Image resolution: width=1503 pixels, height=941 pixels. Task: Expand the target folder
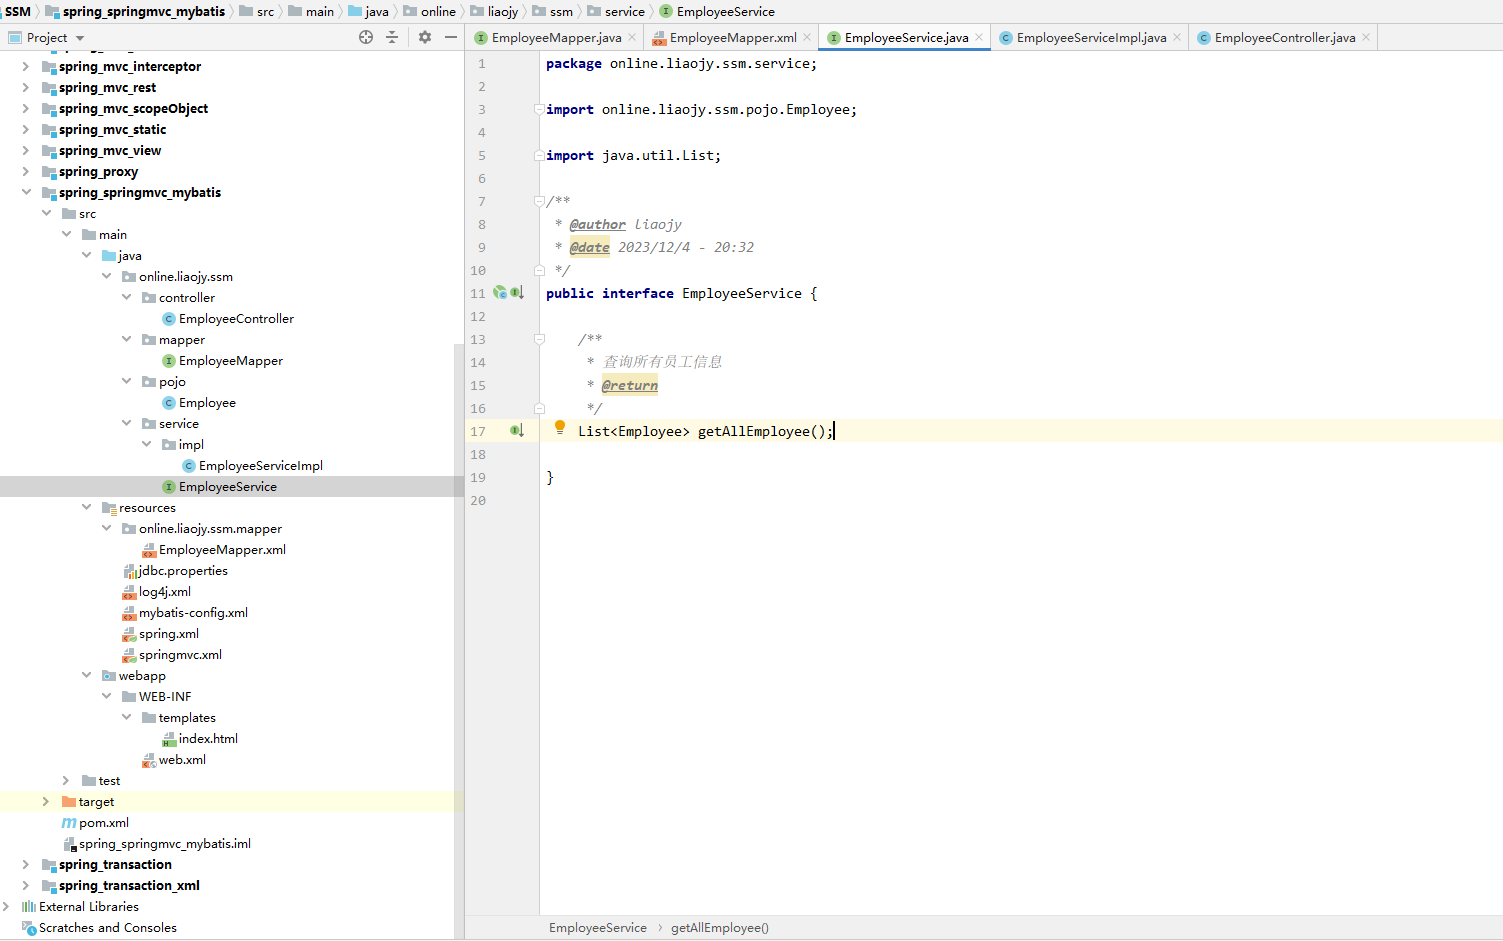click(x=45, y=801)
